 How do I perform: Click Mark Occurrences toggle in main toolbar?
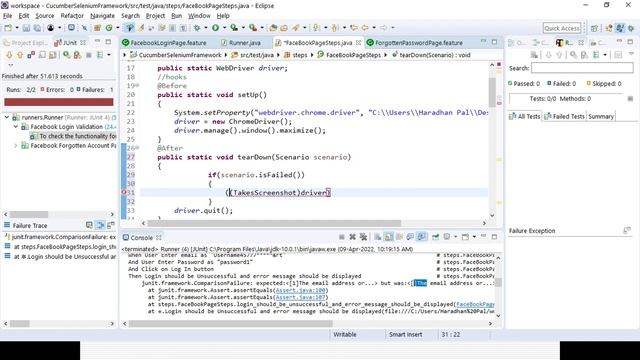pyautogui.click(x=141, y=28)
